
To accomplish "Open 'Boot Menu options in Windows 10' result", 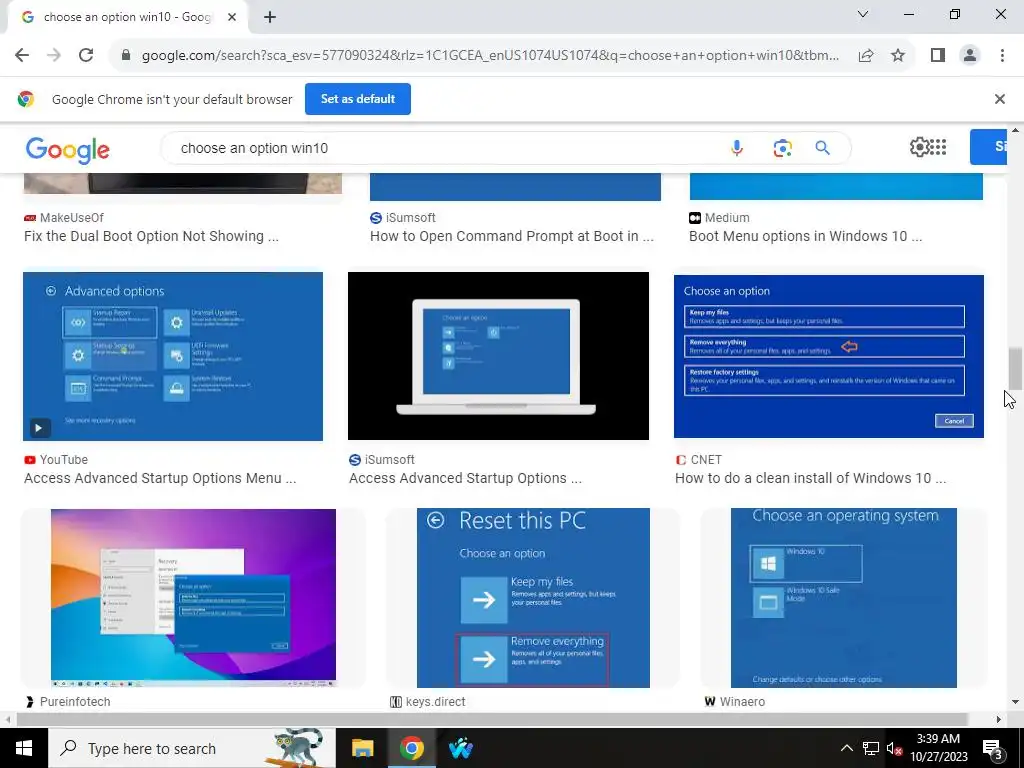I will [806, 236].
